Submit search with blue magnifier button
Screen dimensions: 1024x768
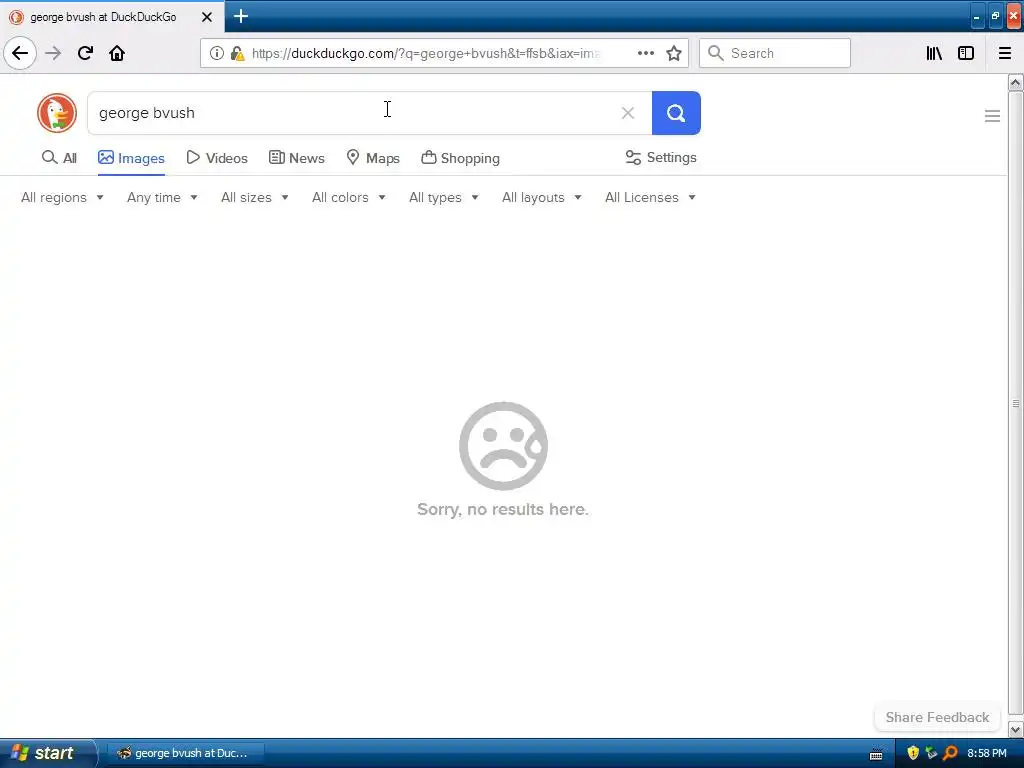point(676,113)
